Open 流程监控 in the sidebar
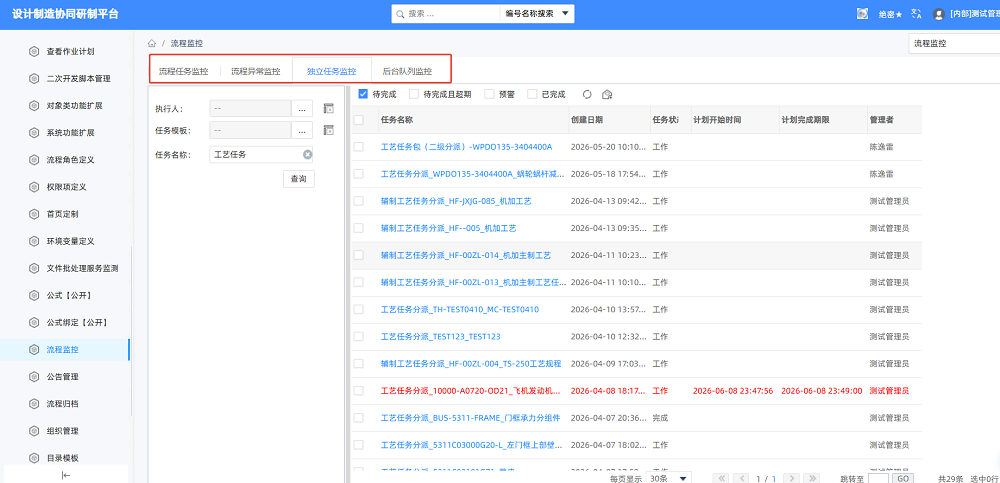The width and height of the screenshot is (1000, 483). coord(64,350)
